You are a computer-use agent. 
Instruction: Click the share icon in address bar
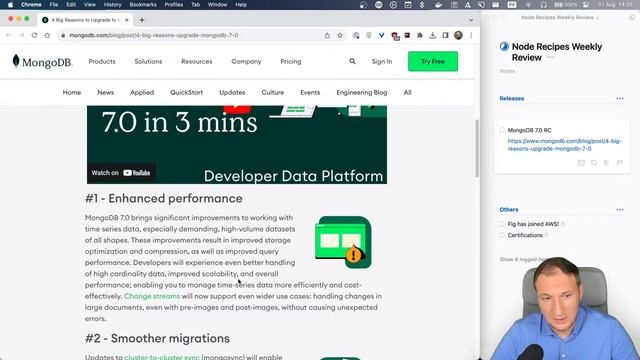(x=327, y=36)
